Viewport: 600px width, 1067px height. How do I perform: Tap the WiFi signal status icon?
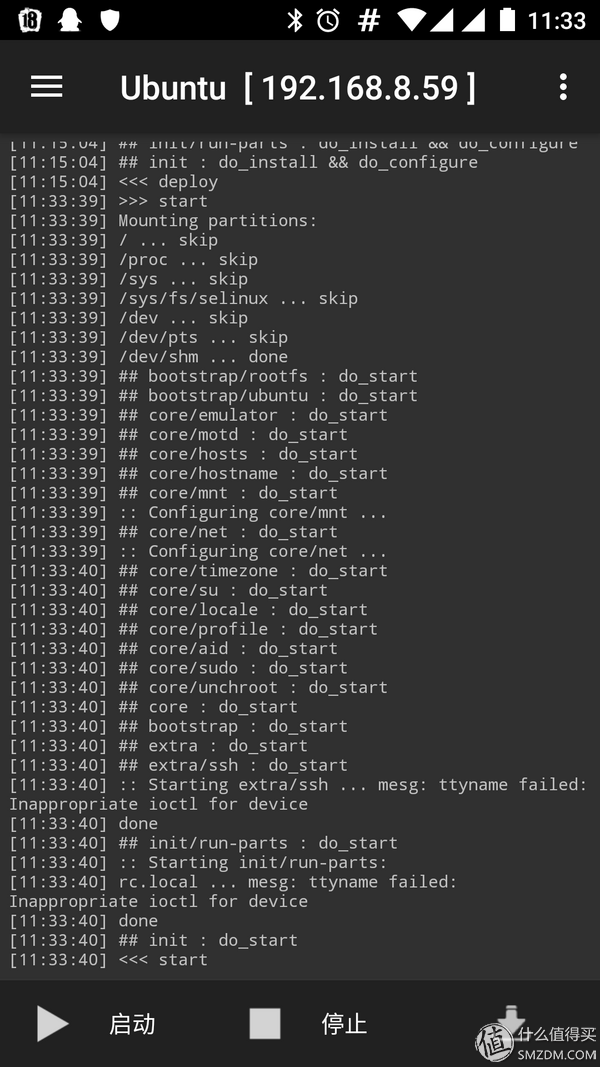pos(412,20)
